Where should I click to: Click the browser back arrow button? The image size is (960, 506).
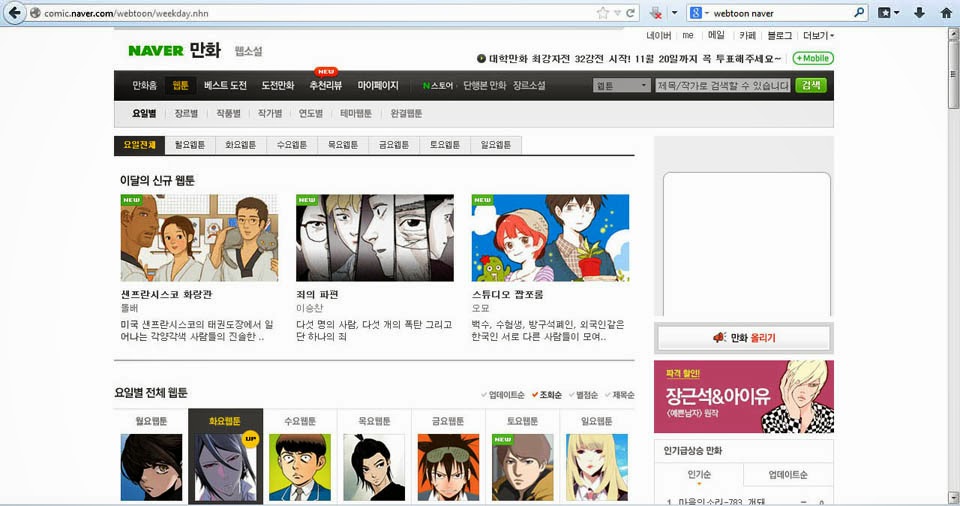[13, 12]
